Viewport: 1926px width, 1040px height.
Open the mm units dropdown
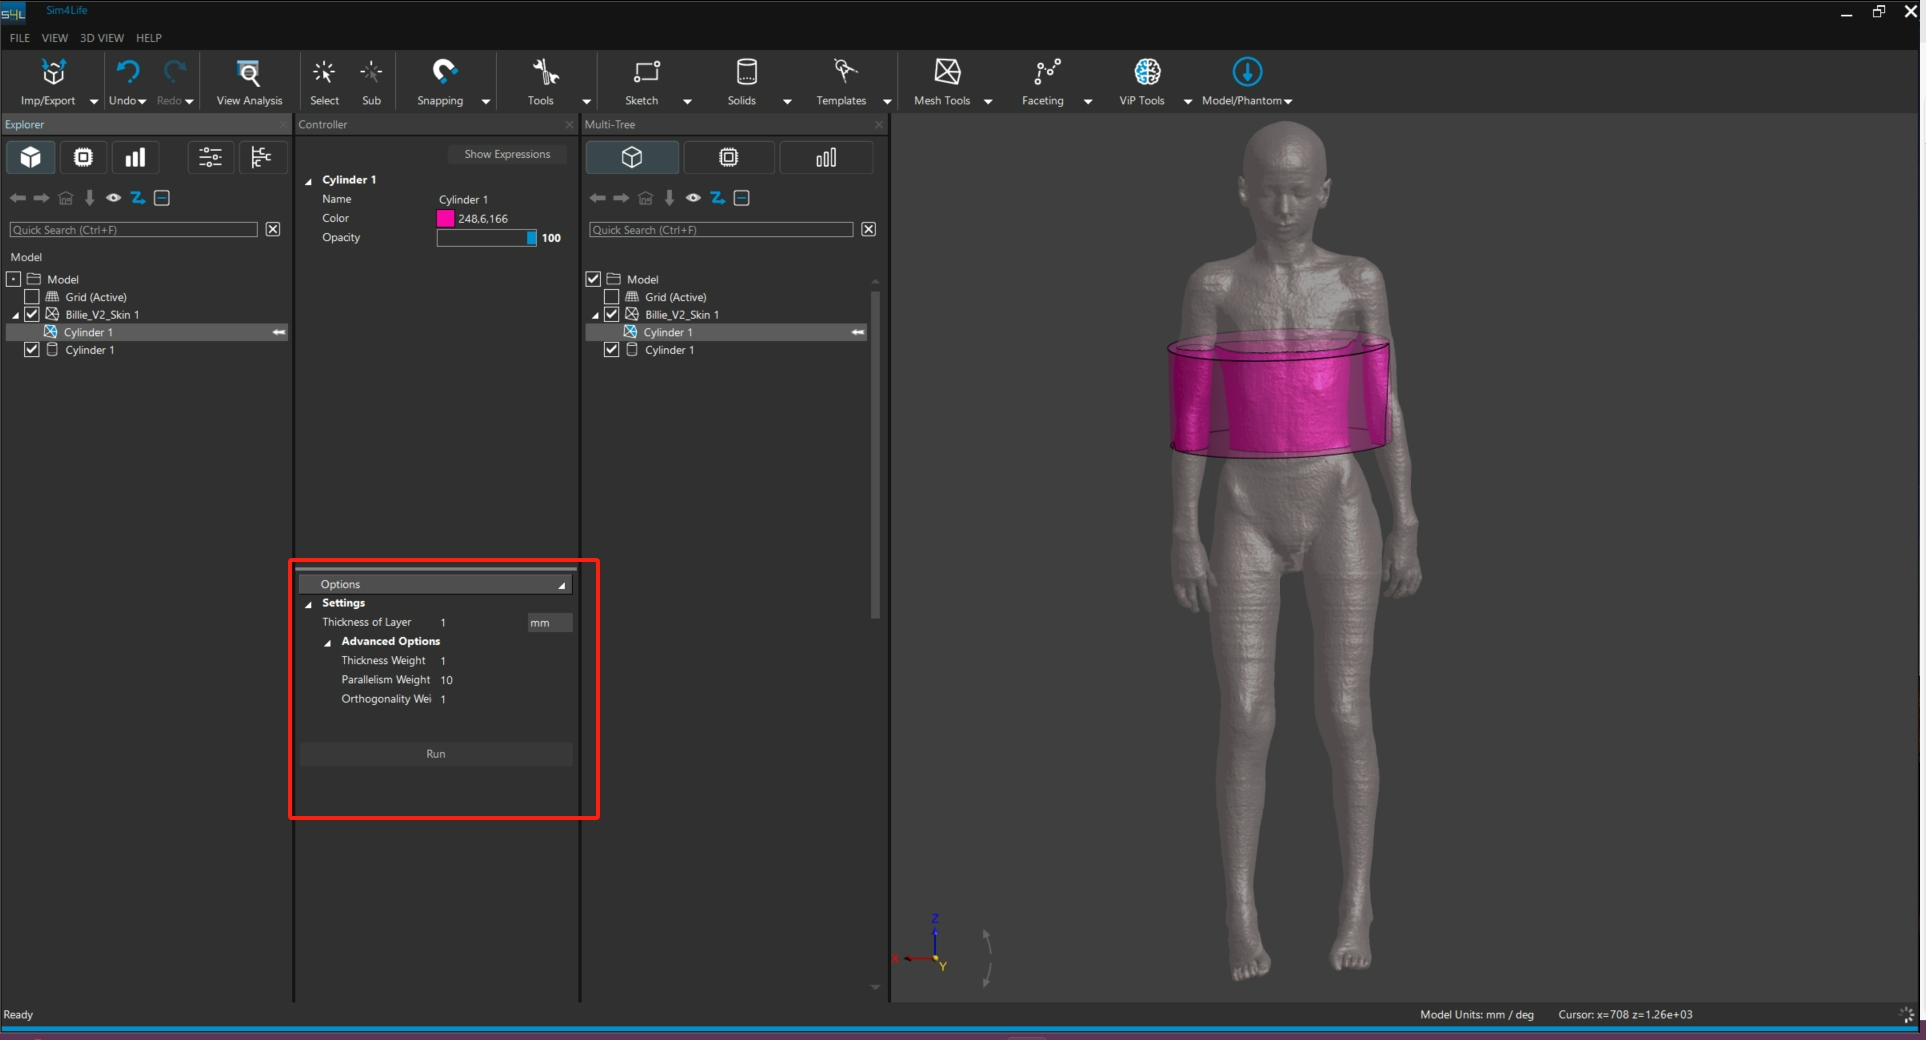click(x=549, y=623)
